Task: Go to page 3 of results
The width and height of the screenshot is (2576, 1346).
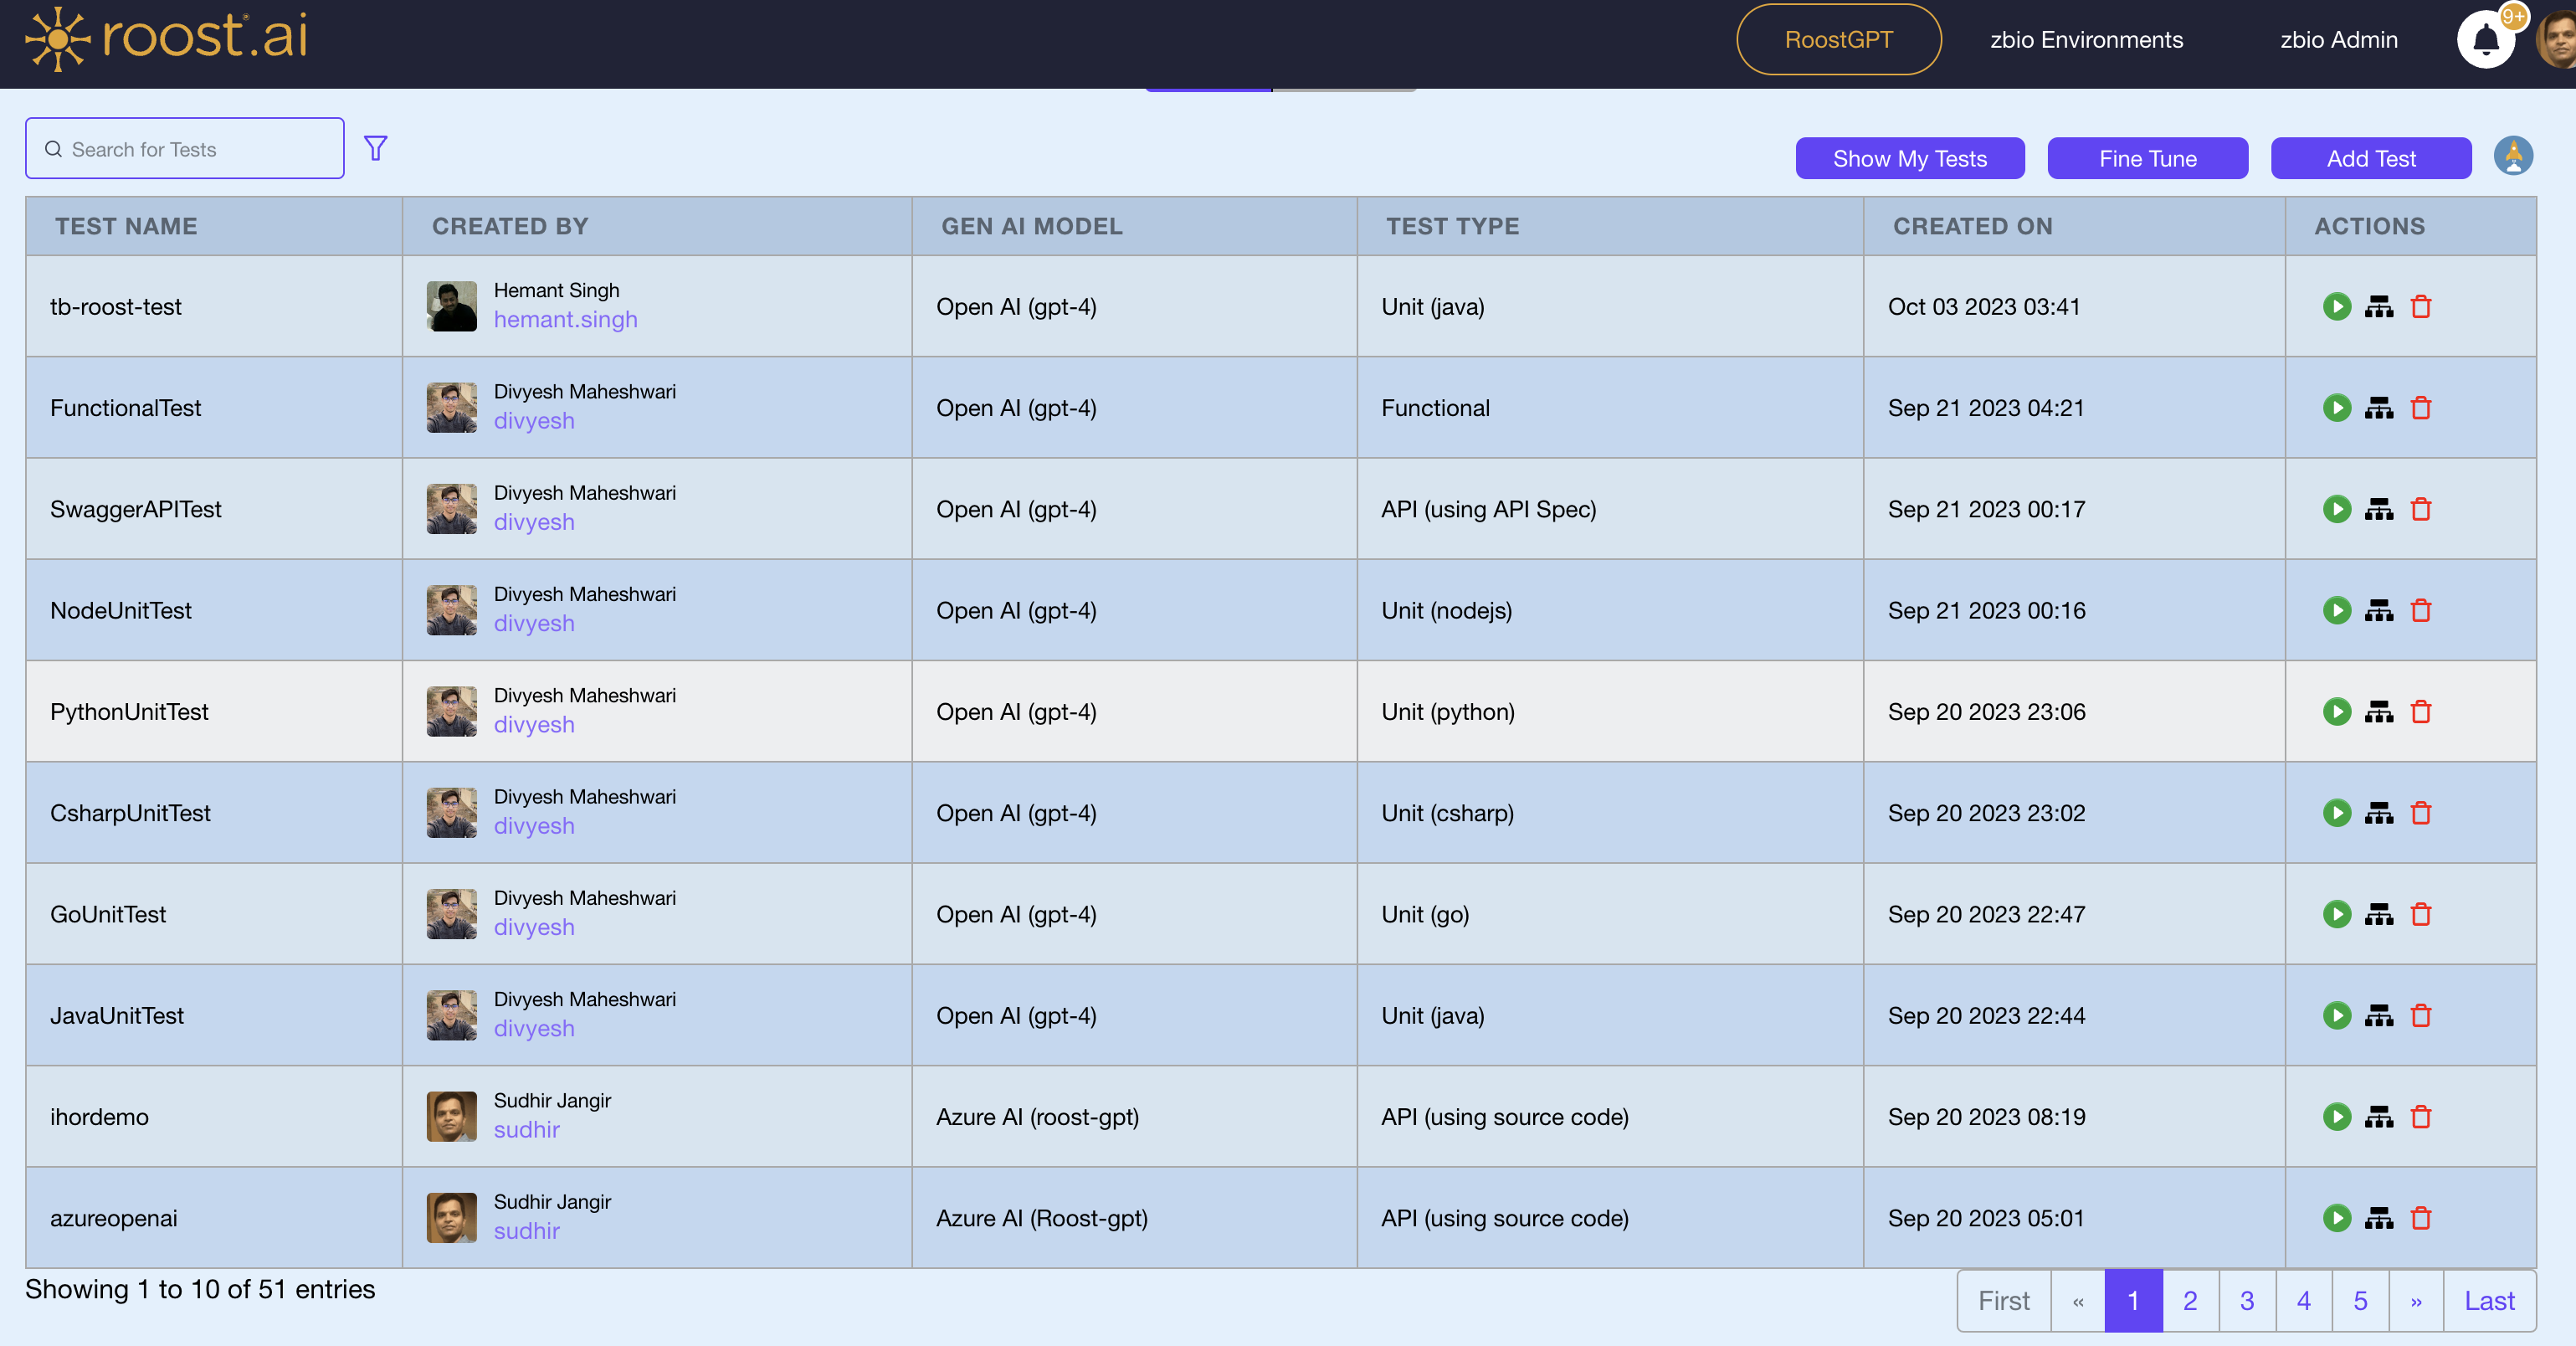Action: click(2246, 1301)
